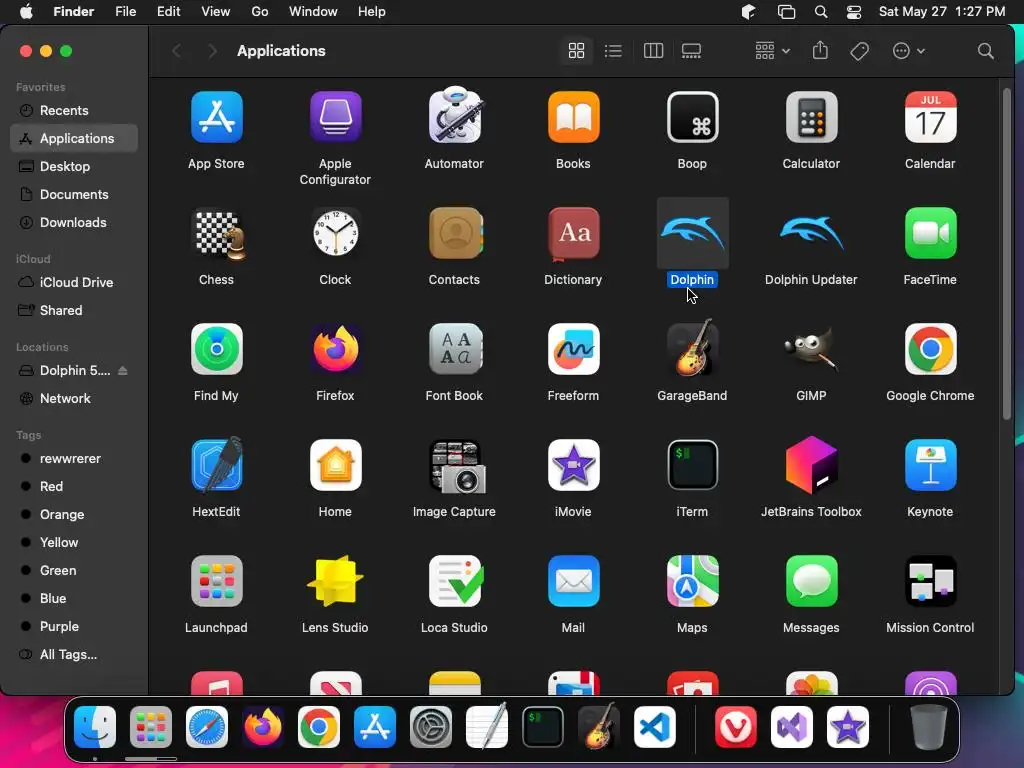Open Downloads in the sidebar

[x=74, y=223]
